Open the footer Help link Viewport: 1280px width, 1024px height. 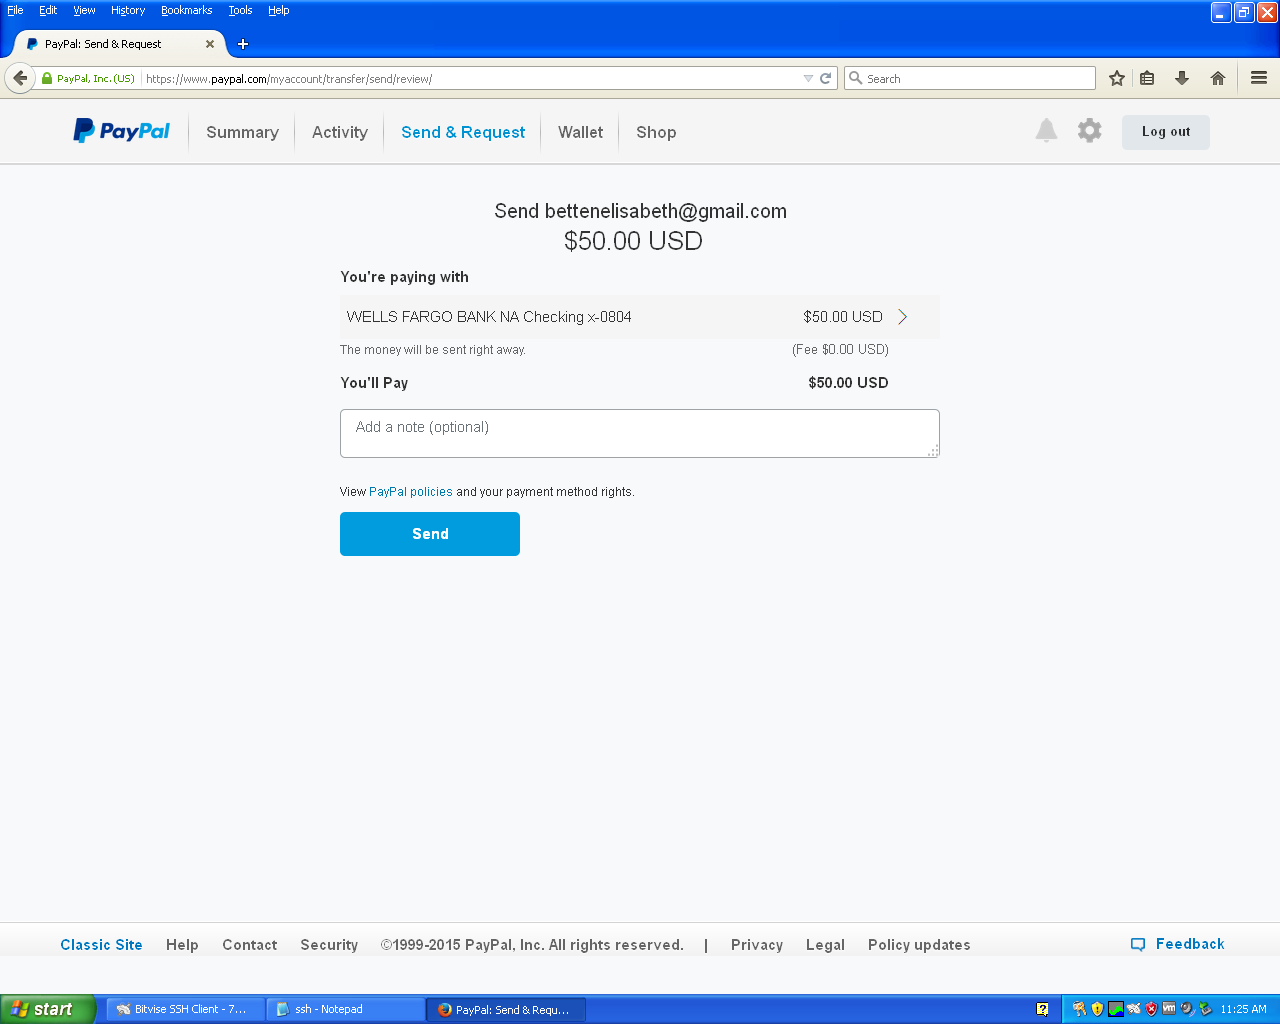point(182,945)
